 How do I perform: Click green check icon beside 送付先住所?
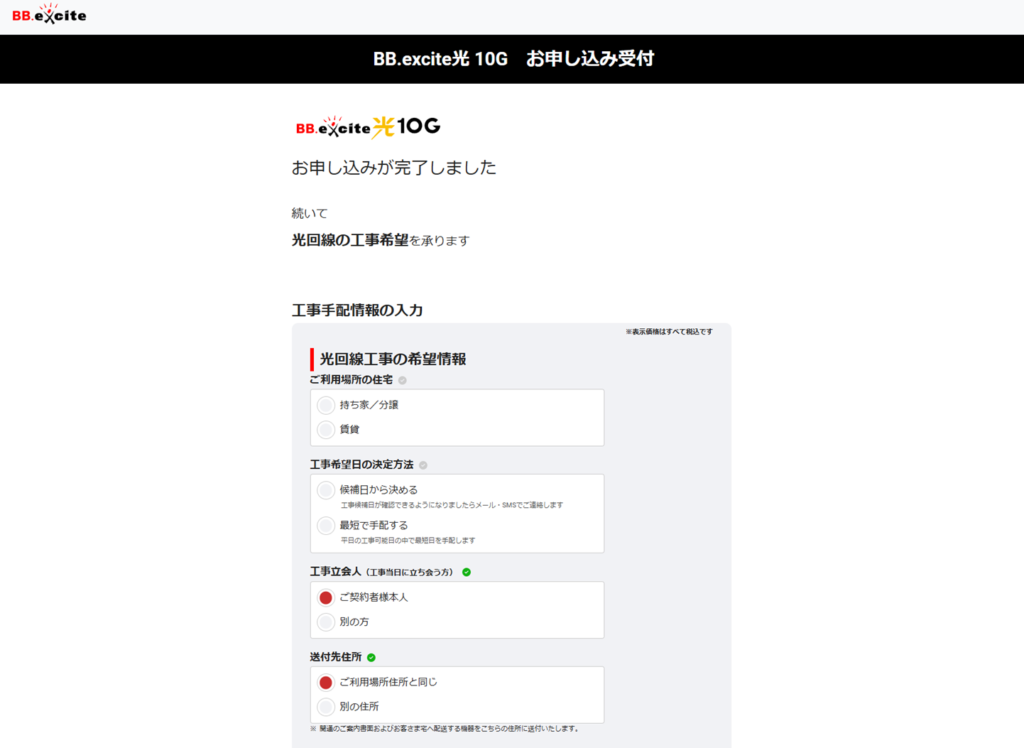click(x=371, y=657)
